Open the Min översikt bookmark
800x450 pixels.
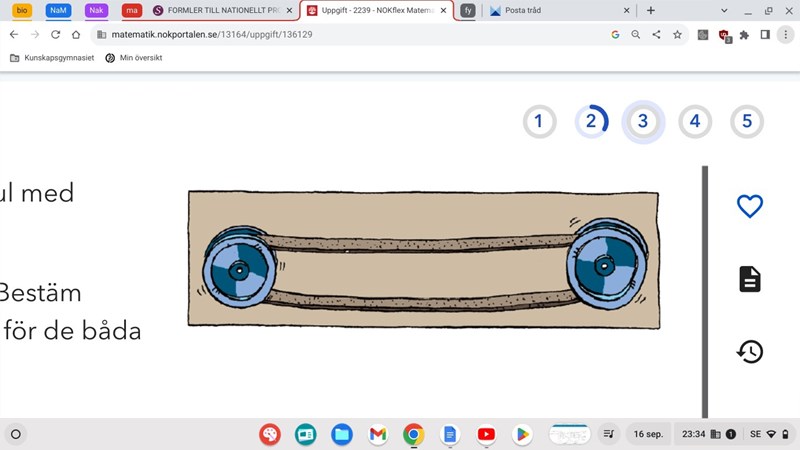pos(133,58)
